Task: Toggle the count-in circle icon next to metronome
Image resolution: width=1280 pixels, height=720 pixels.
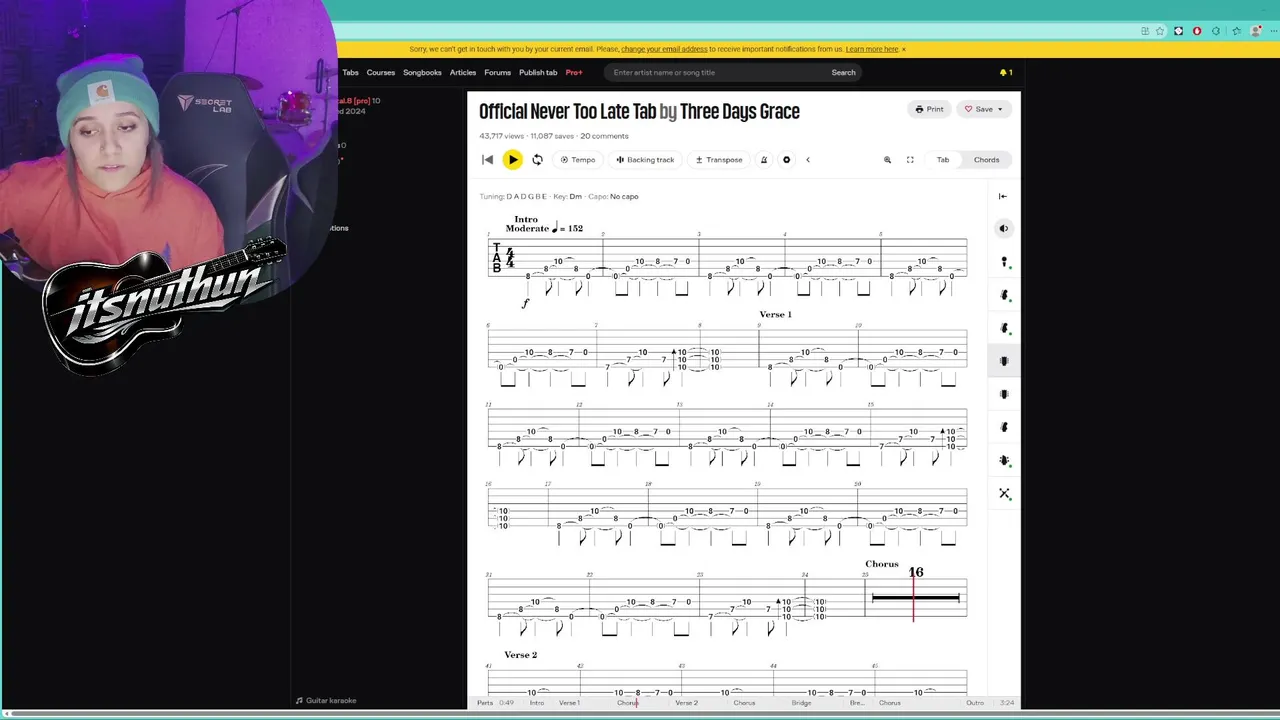Action: (786, 160)
